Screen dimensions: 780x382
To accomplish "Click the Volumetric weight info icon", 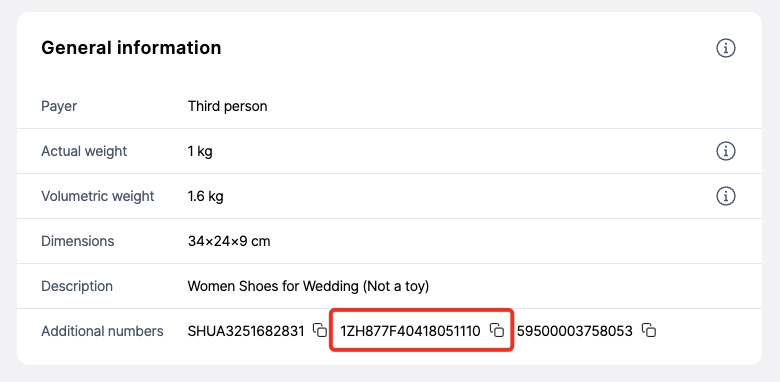I will click(726, 196).
